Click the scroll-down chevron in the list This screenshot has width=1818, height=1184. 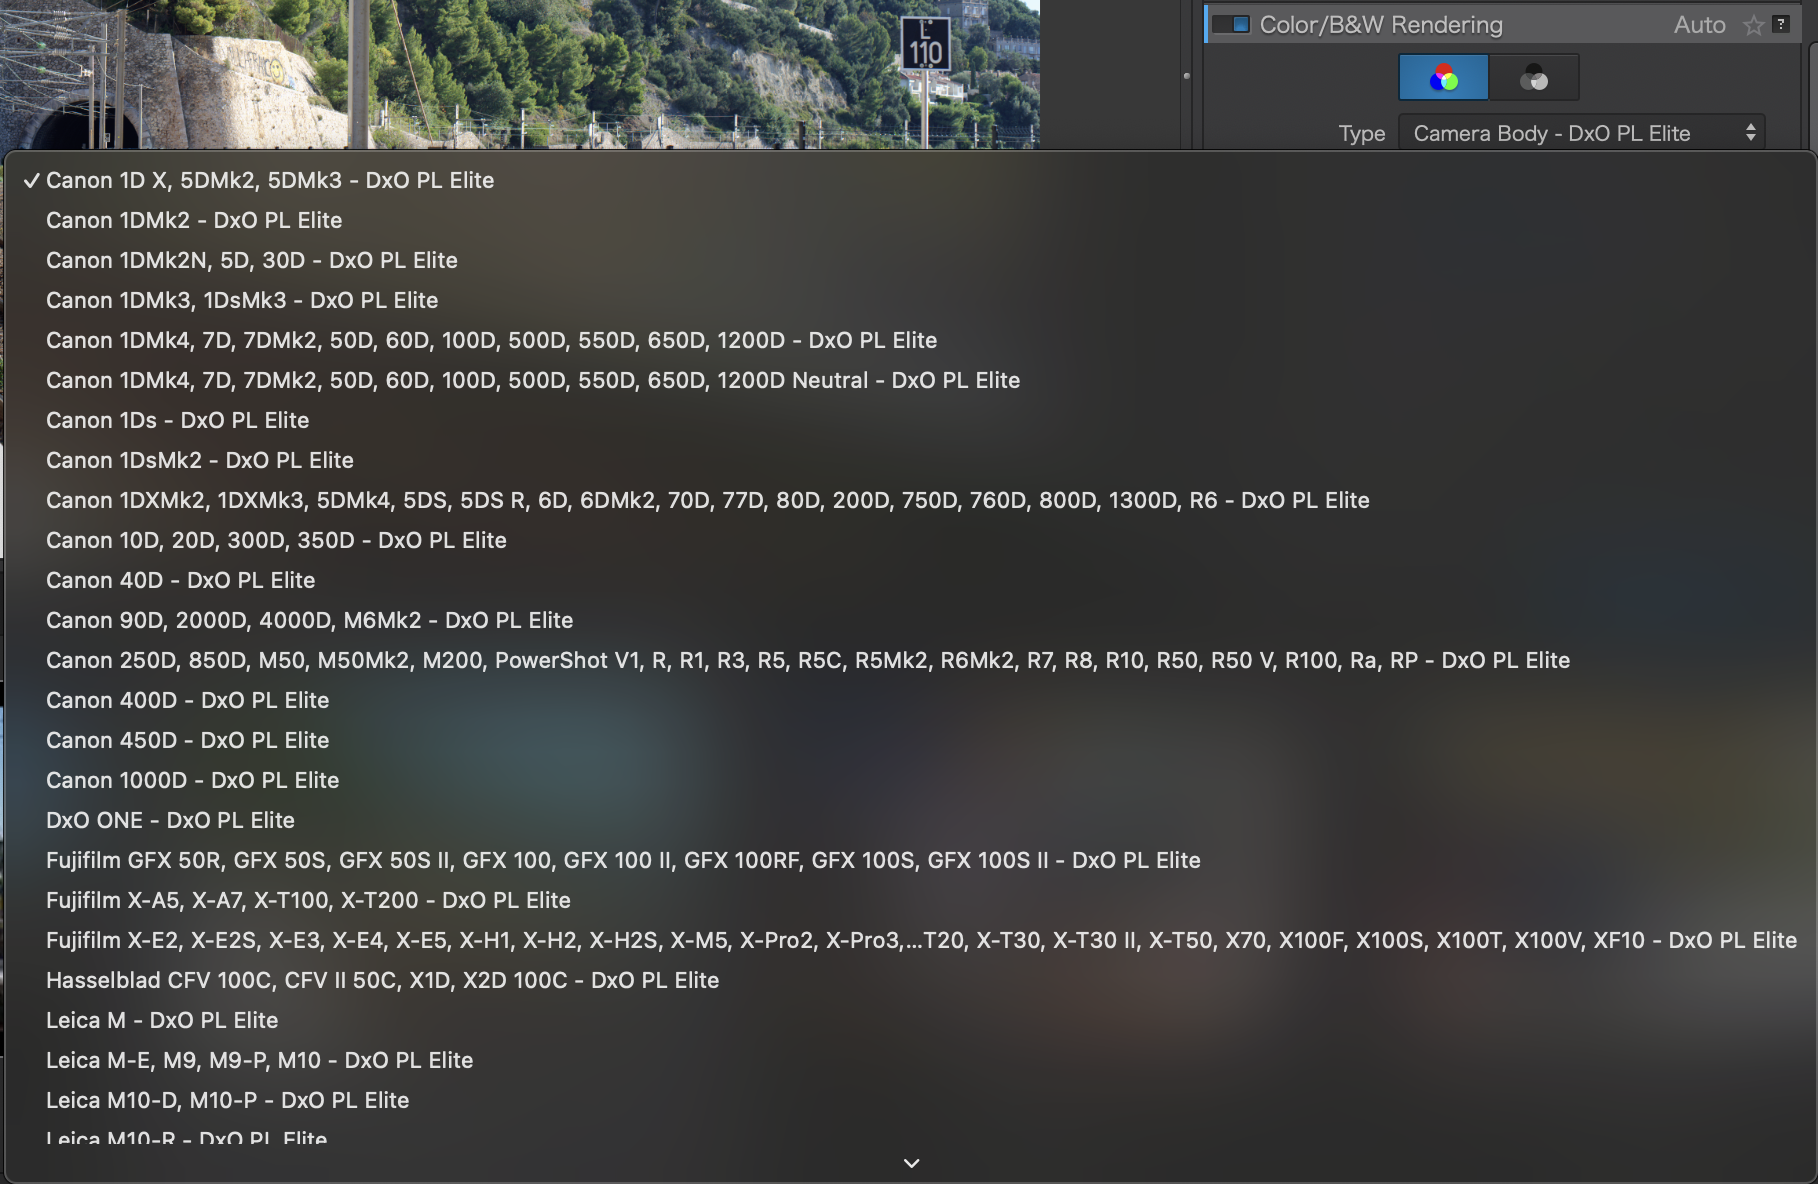click(x=911, y=1163)
